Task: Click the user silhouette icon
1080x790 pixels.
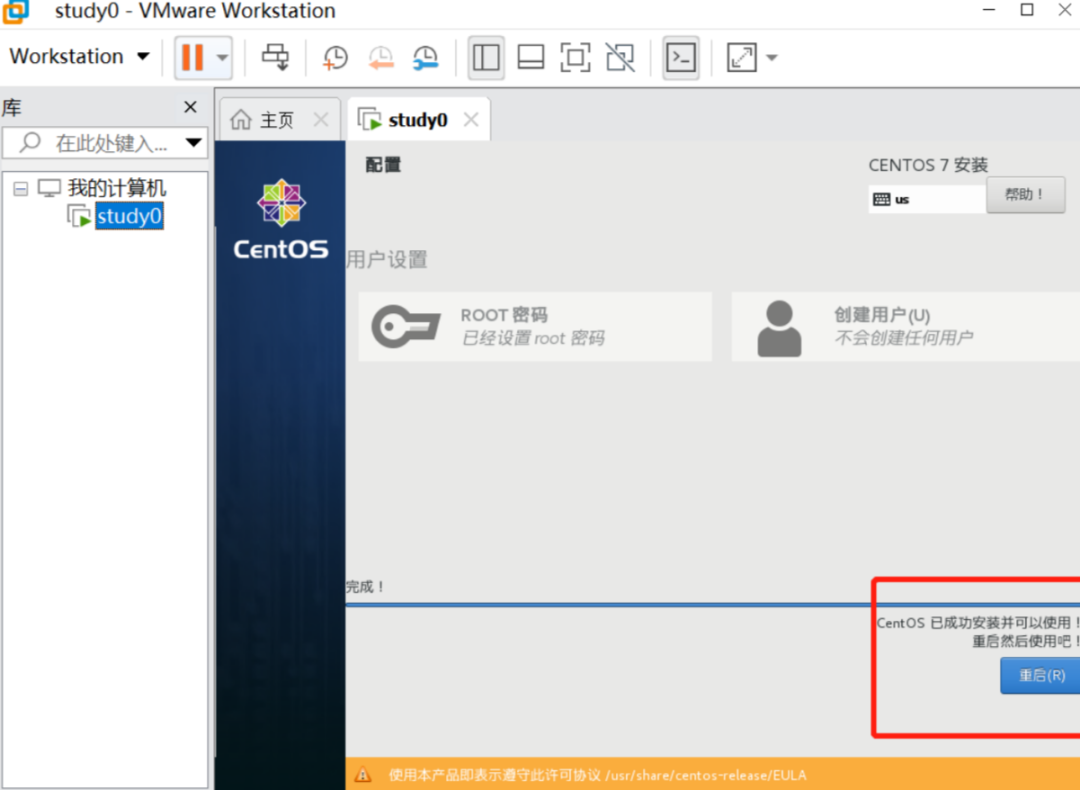Action: pos(779,329)
